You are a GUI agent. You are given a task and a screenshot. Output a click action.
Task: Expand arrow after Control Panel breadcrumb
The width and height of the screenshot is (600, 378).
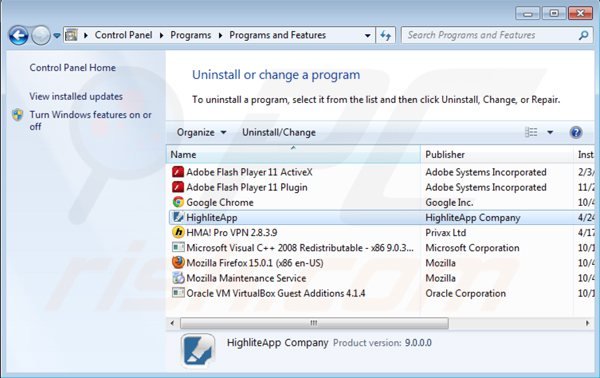161,36
